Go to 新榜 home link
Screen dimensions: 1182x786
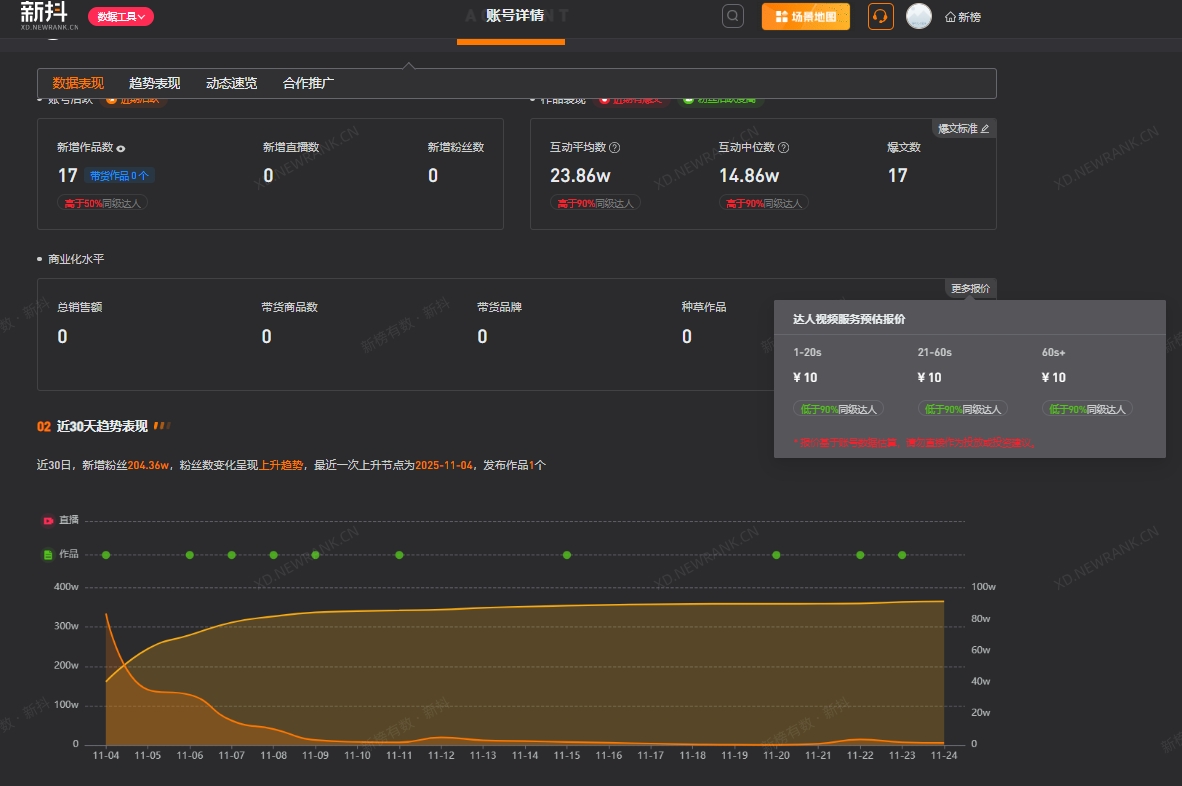963,17
